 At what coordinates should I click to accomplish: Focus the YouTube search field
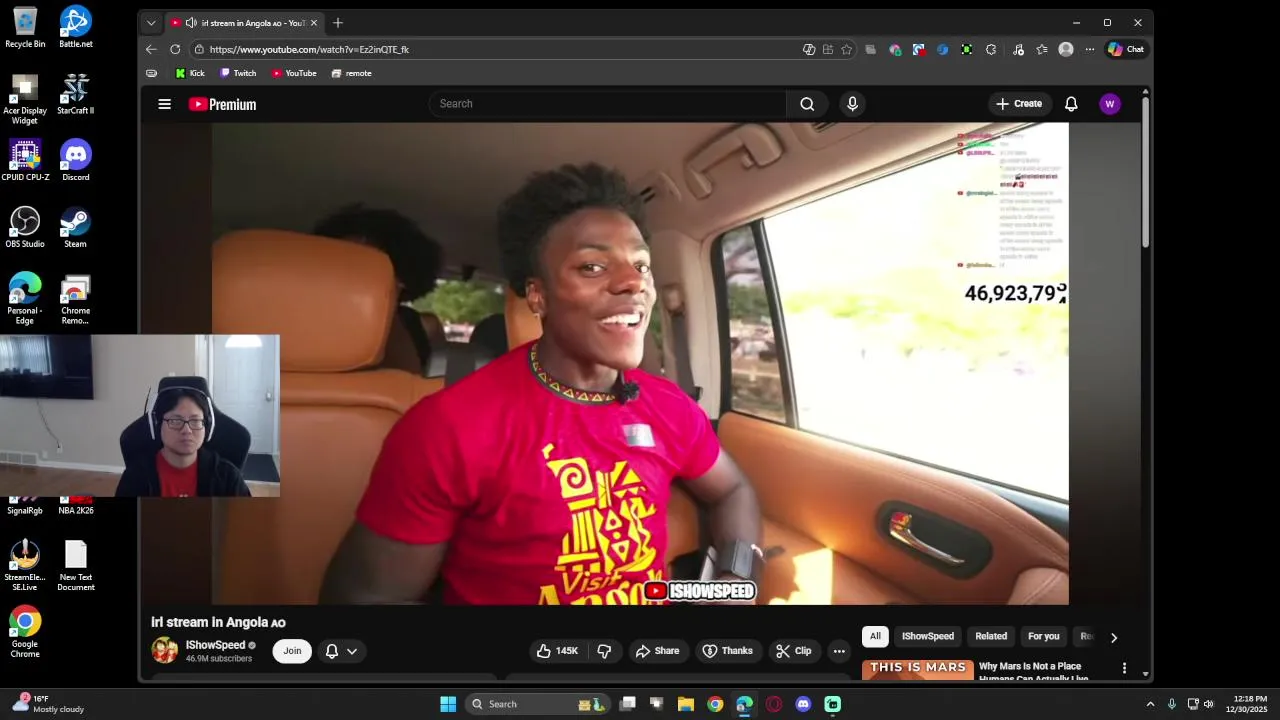click(x=607, y=104)
